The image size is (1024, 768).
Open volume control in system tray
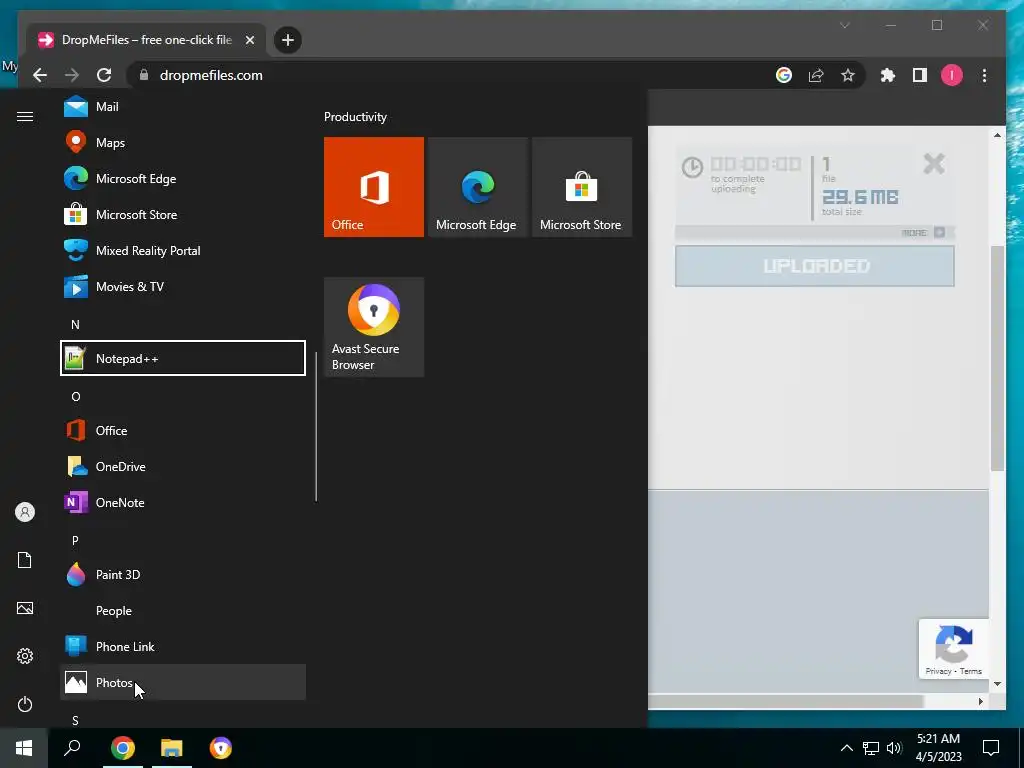pyautogui.click(x=894, y=748)
